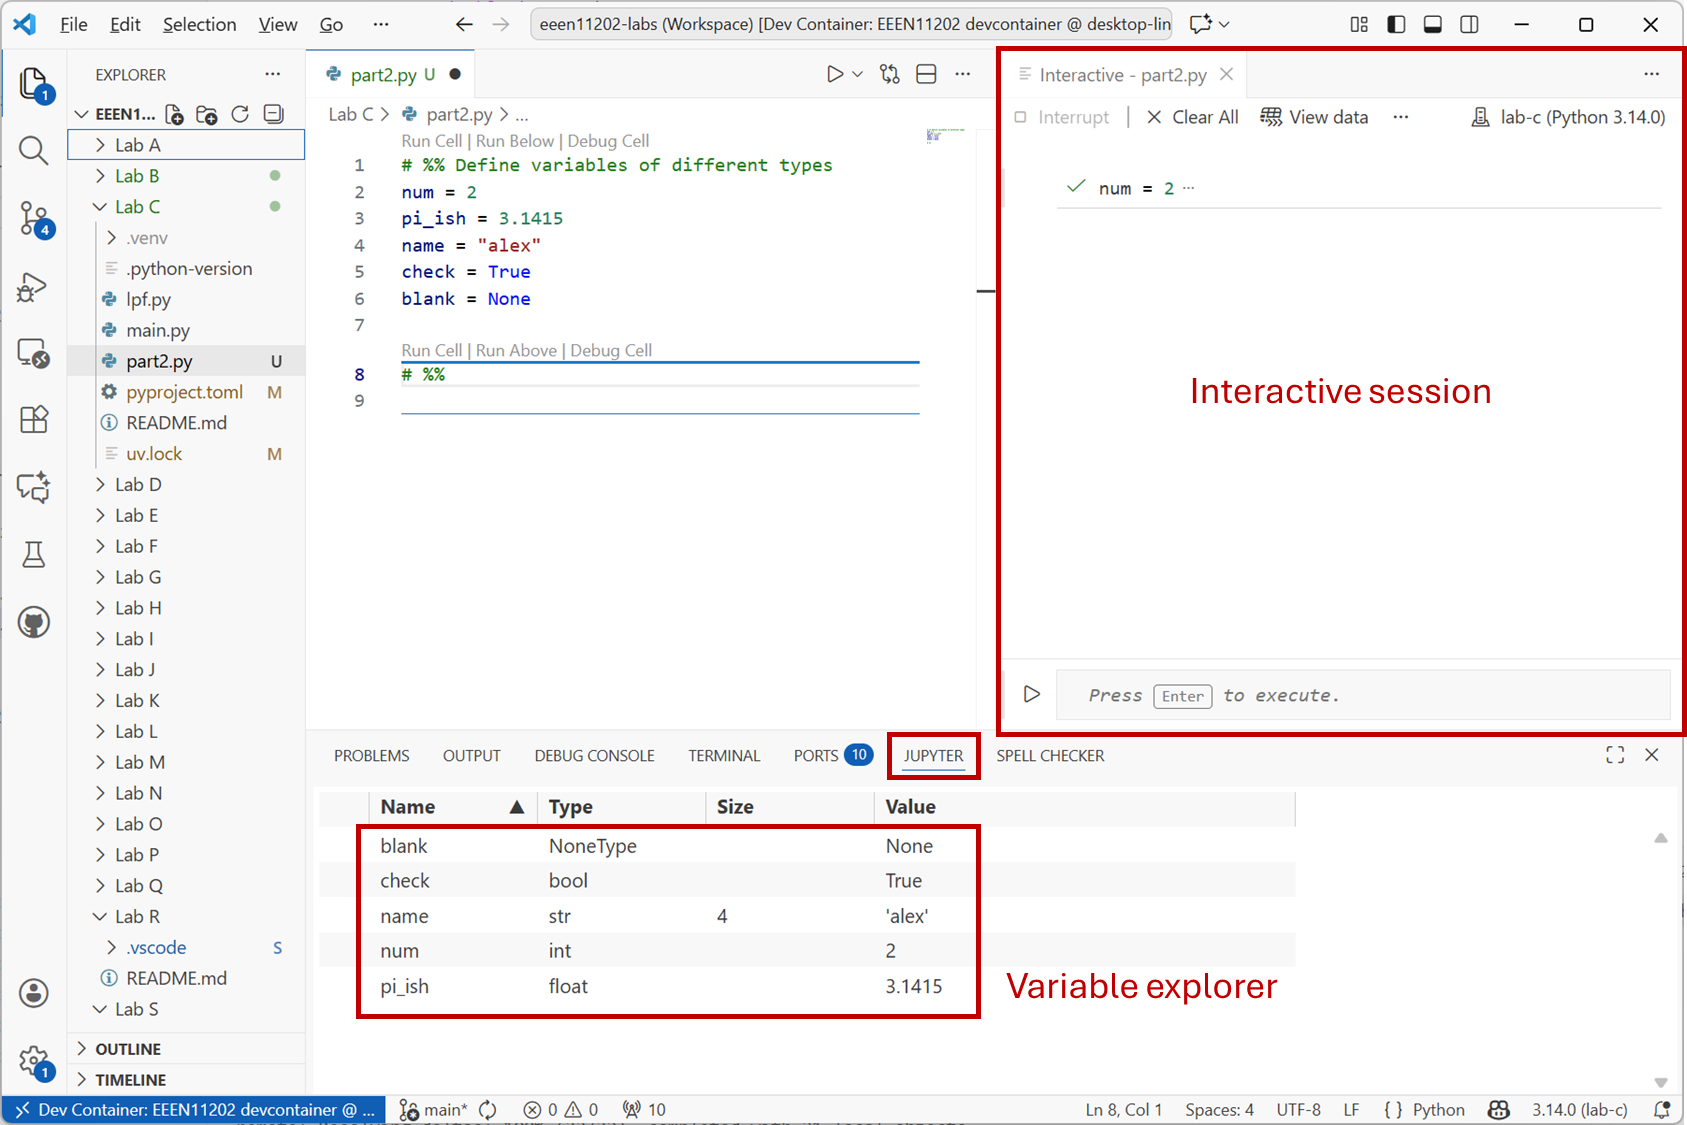
Task: Open the GitHub view in activity bar
Action: pos(33,622)
